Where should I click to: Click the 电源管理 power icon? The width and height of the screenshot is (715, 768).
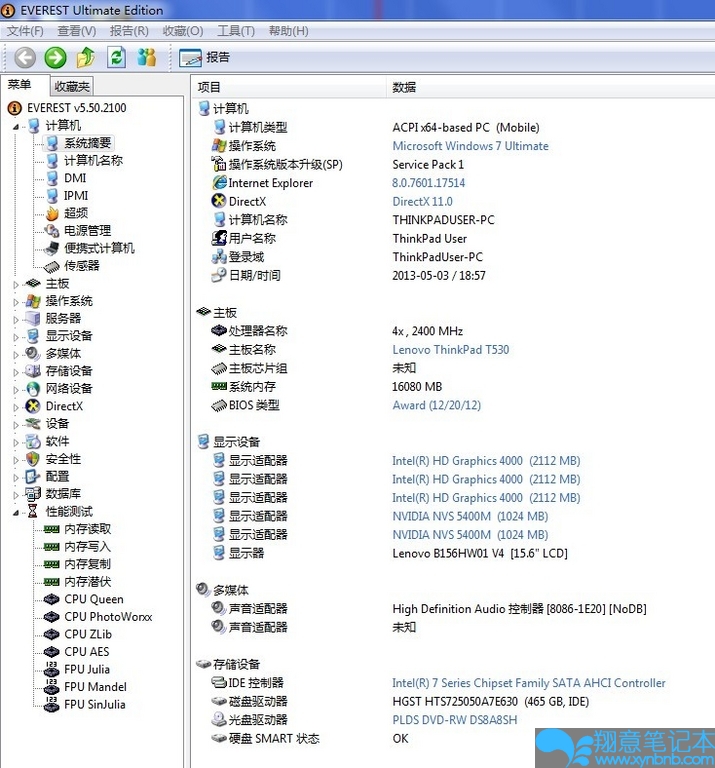coord(52,230)
